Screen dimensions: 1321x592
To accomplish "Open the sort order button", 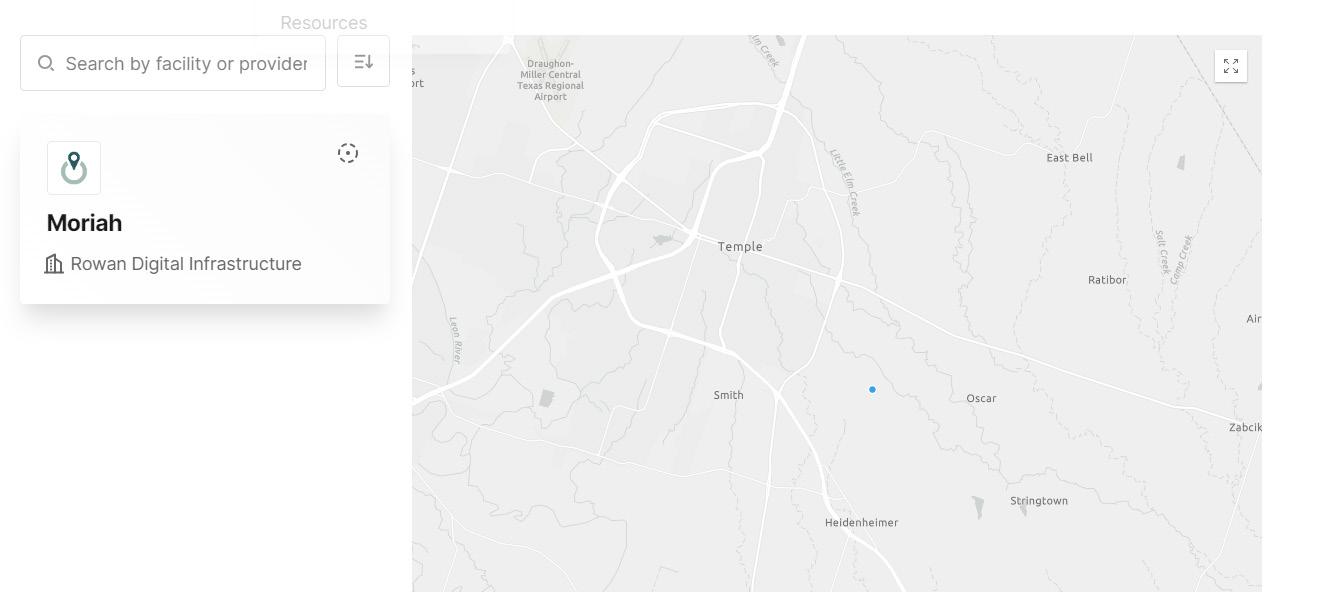I will pyautogui.click(x=363, y=62).
